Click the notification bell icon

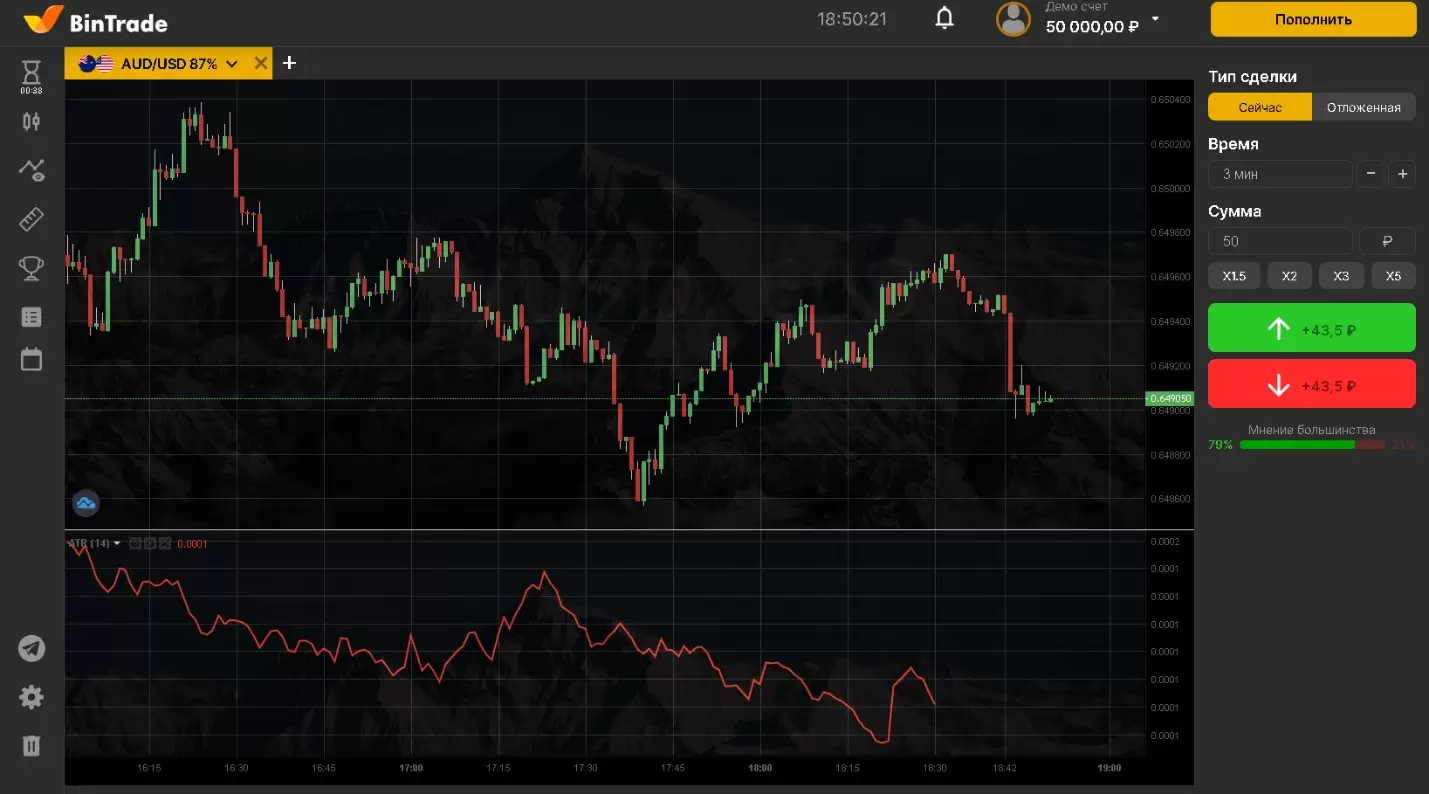pyautogui.click(x=944, y=19)
